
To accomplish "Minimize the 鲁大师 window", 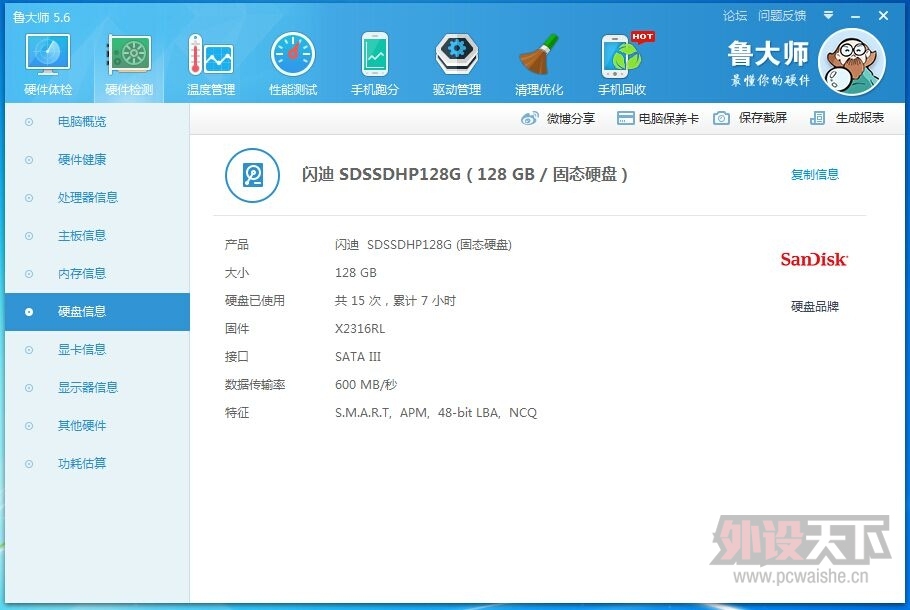I will [x=855, y=17].
